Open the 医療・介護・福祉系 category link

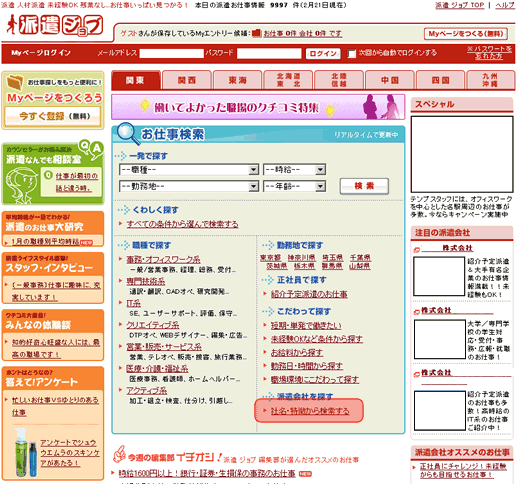(157, 368)
